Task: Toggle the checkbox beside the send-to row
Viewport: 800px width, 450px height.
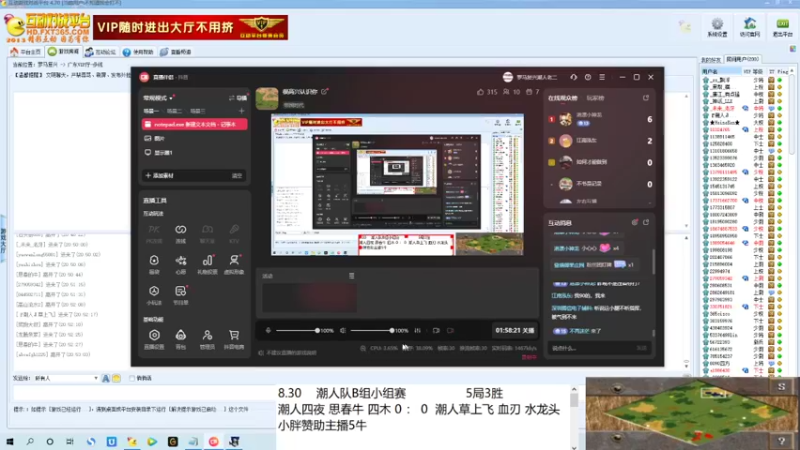Action: coord(132,378)
